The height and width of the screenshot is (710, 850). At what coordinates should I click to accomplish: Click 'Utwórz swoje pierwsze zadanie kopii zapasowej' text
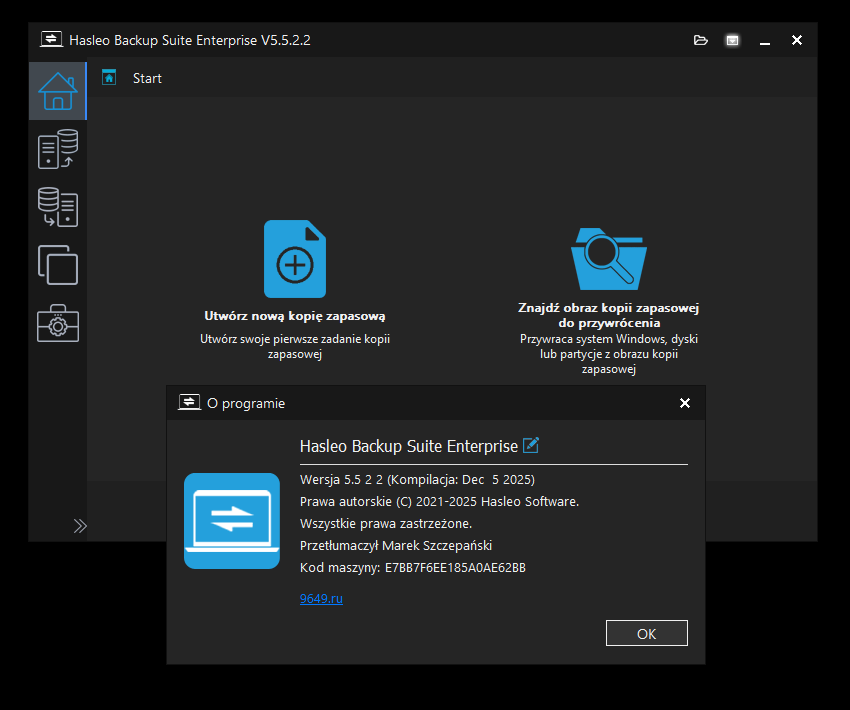295,346
